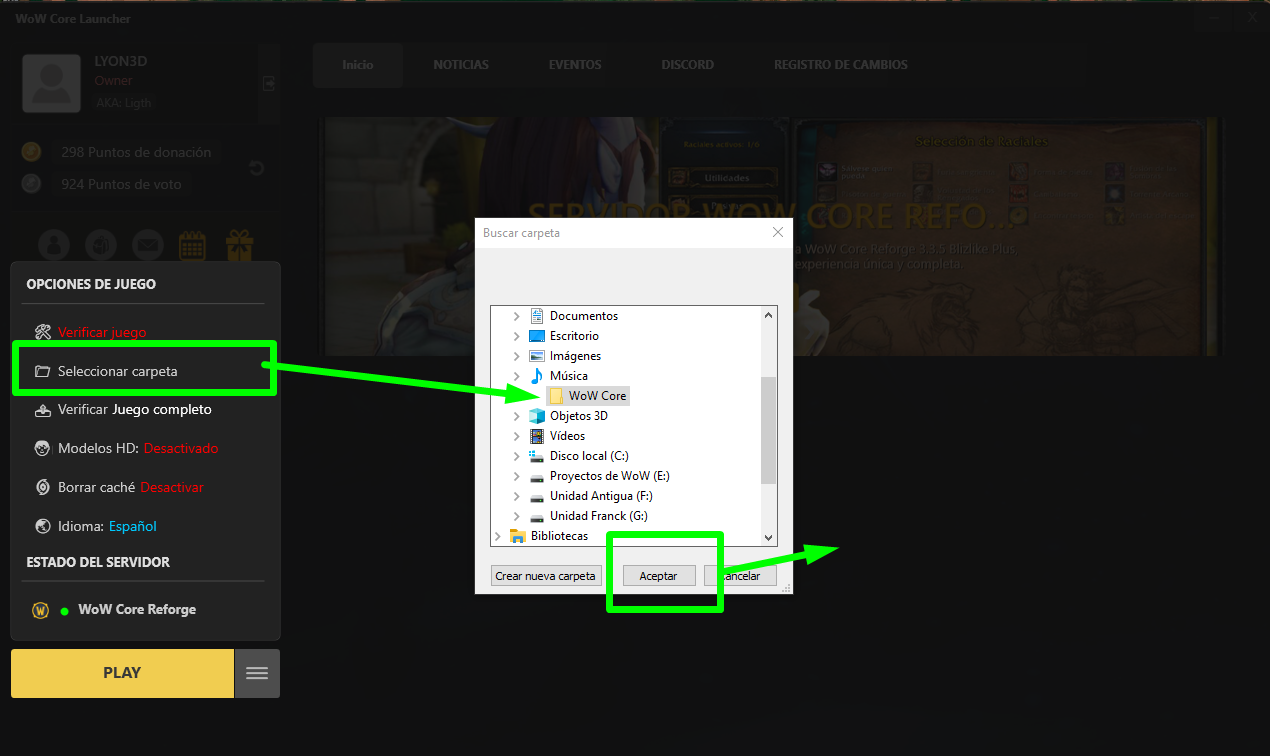Click the Música note icon in folder tree
This screenshot has height=756, width=1270.
(x=536, y=376)
